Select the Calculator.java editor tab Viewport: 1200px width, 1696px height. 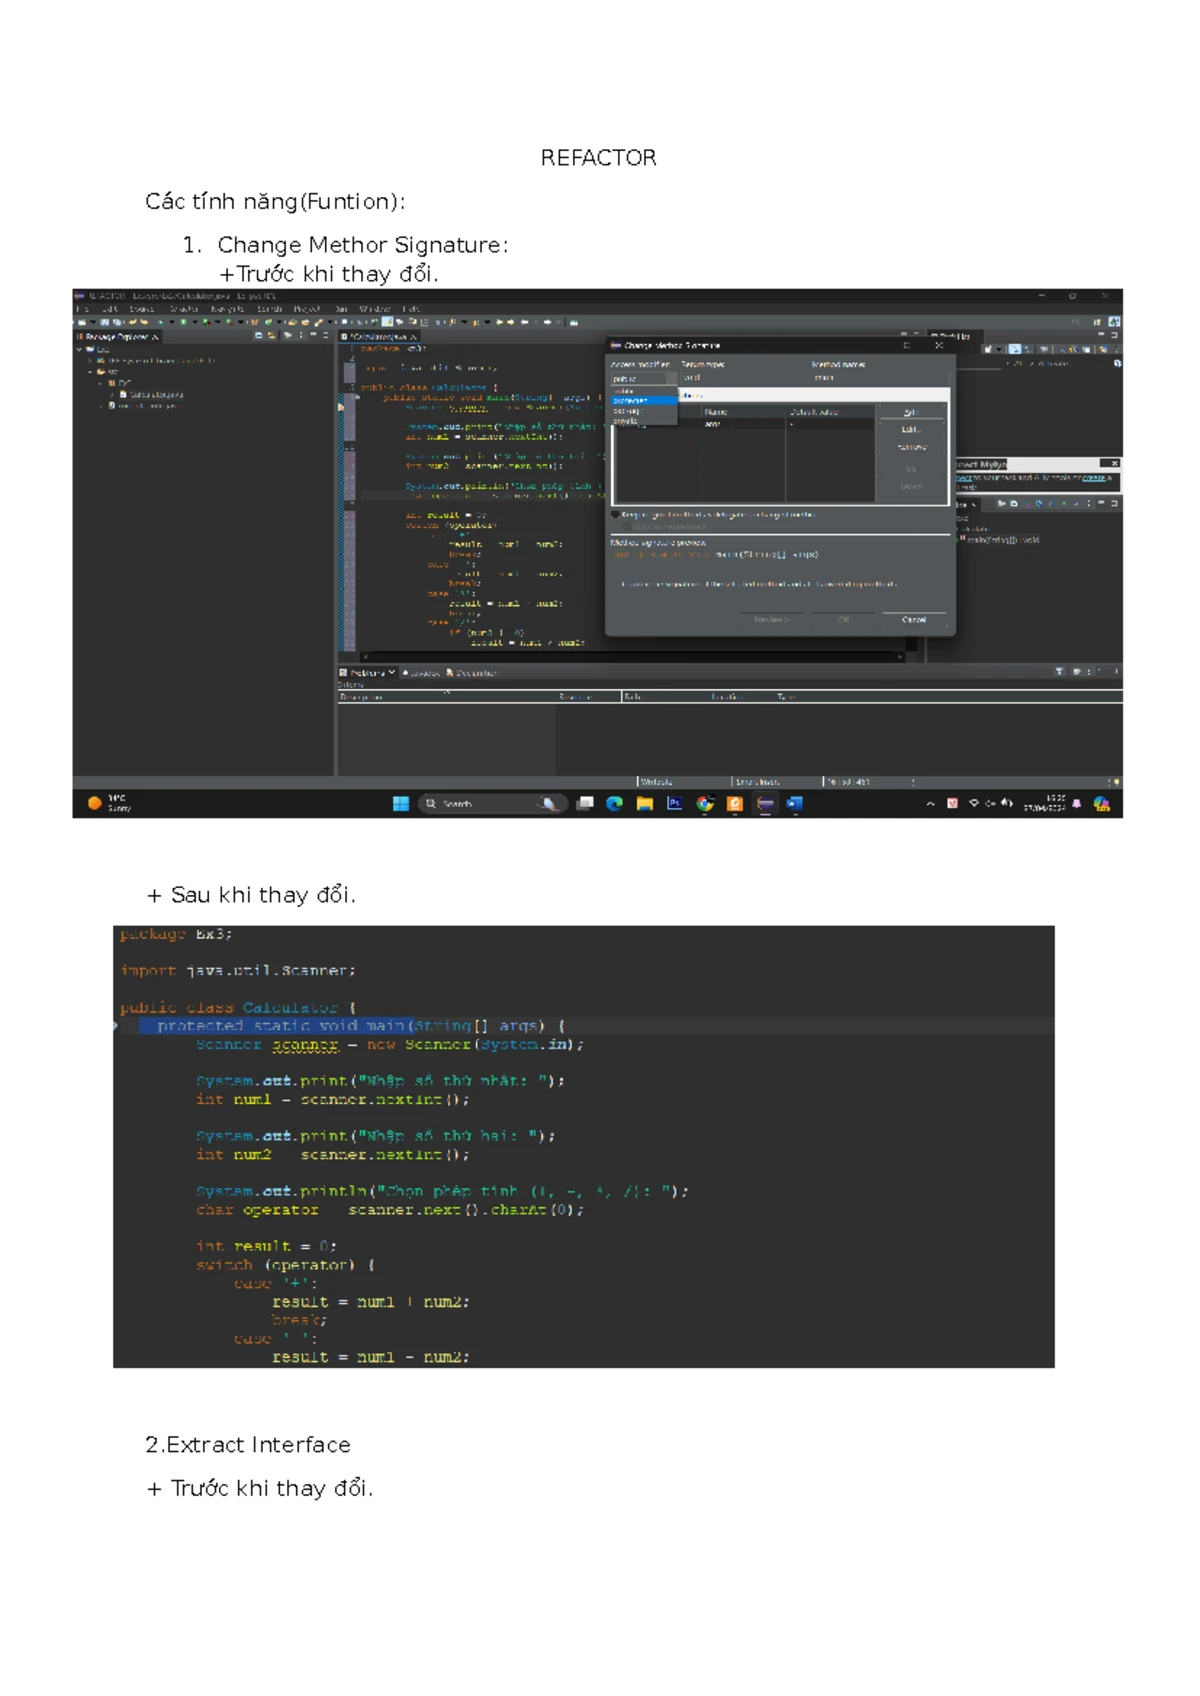(378, 337)
